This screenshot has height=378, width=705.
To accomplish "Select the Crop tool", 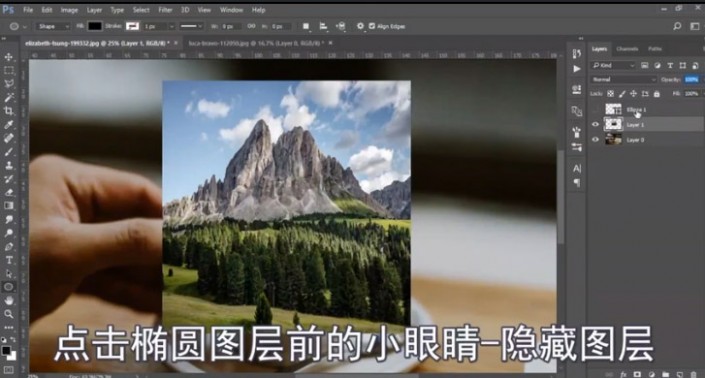I will pos(9,111).
